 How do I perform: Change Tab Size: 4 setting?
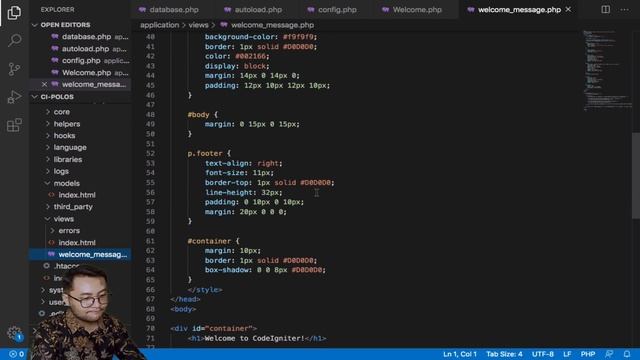pos(504,354)
